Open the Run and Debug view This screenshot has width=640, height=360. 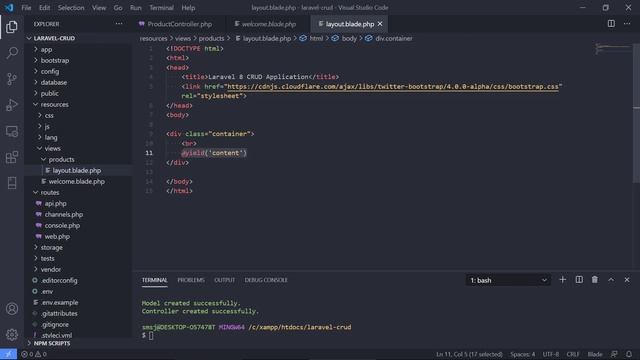(x=12, y=105)
